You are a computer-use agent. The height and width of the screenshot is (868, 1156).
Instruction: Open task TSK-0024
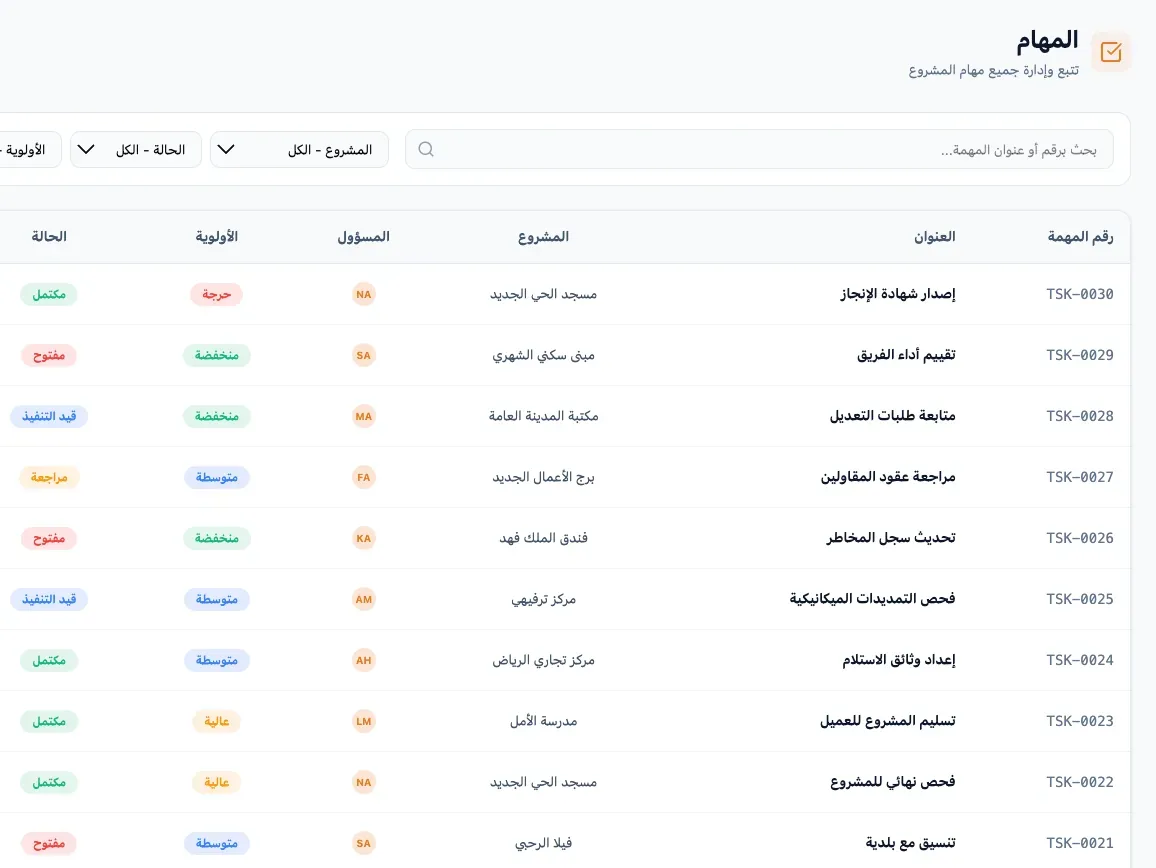[x=1080, y=660]
